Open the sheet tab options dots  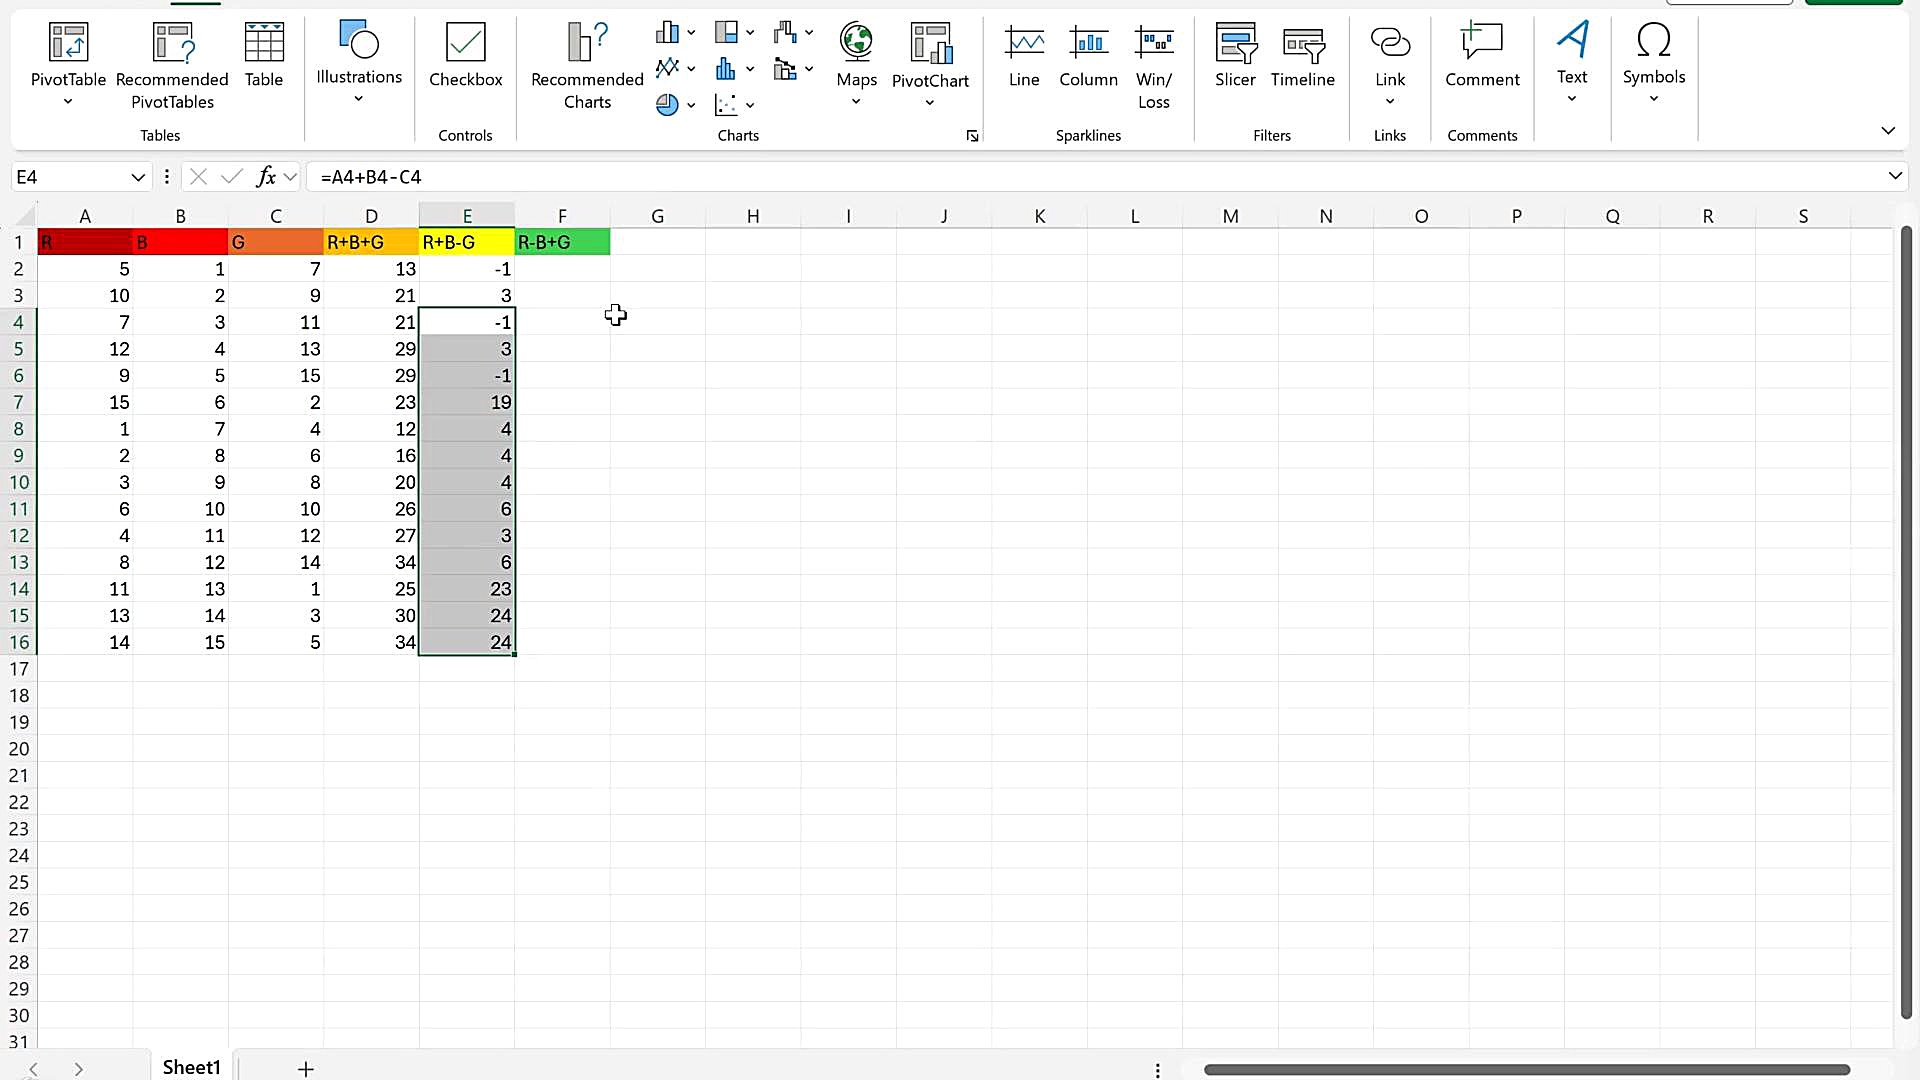coord(1158,1070)
